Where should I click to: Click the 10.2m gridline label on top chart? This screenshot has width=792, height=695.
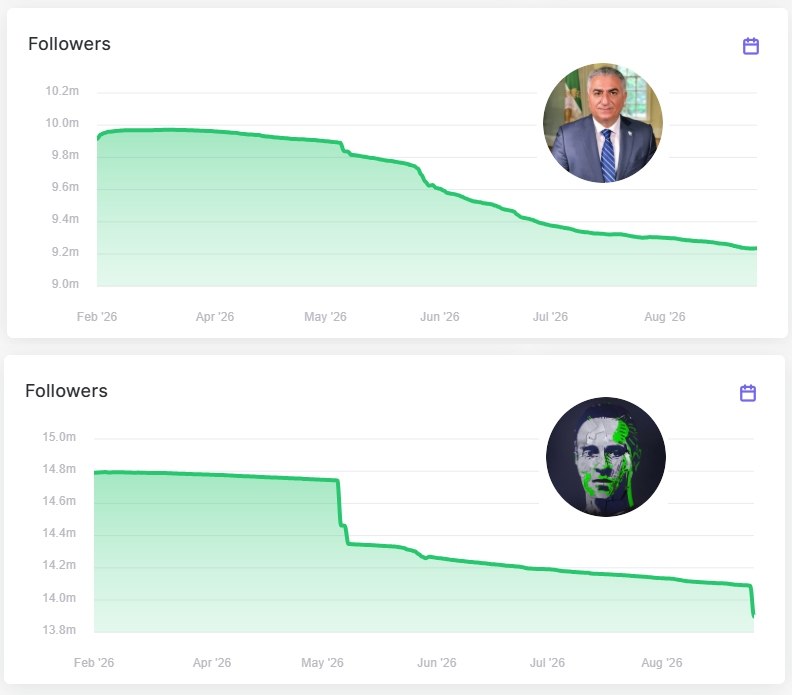point(62,91)
